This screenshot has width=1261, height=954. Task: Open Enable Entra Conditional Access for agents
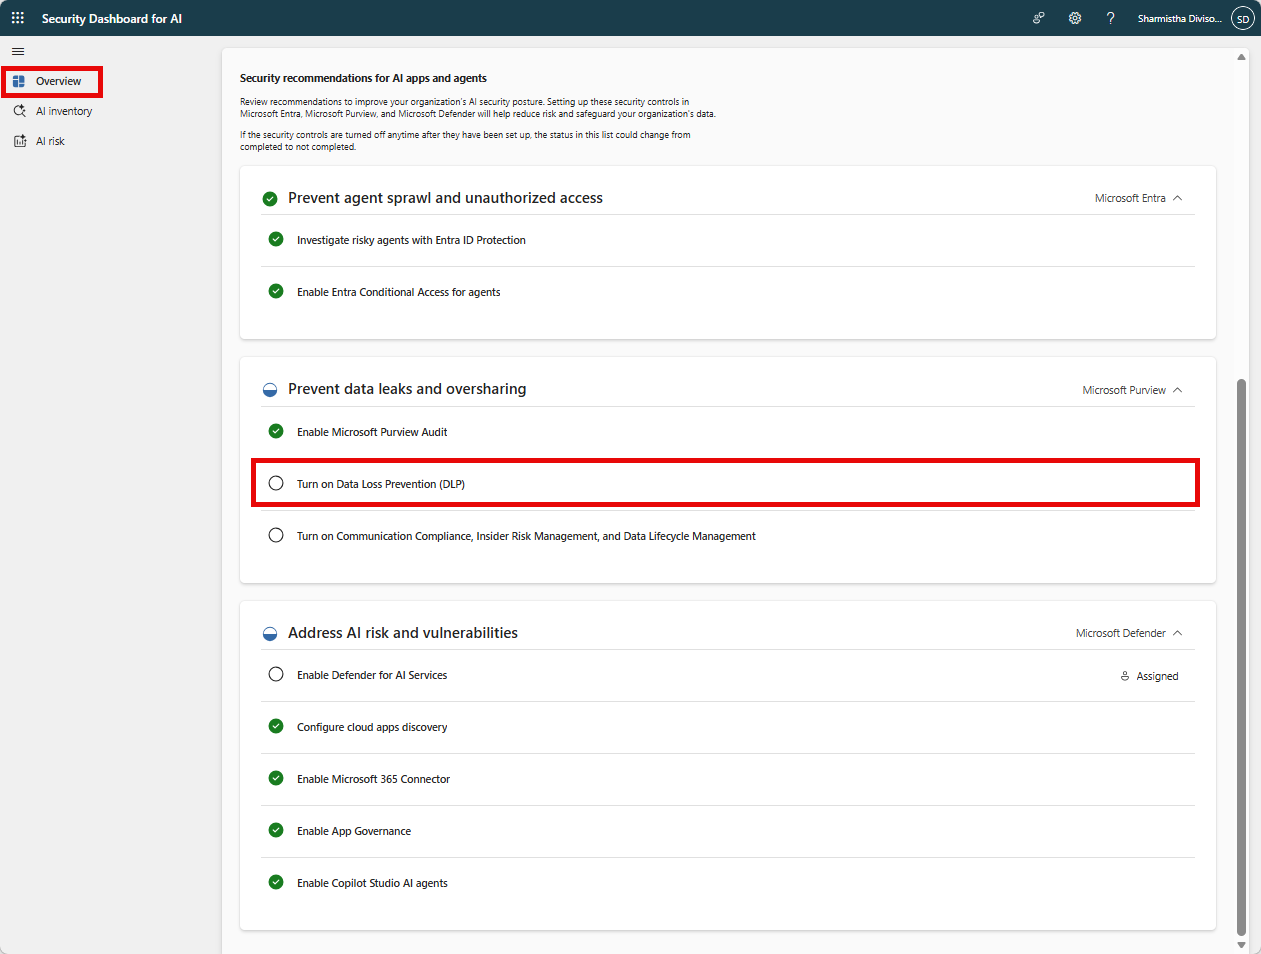(398, 292)
